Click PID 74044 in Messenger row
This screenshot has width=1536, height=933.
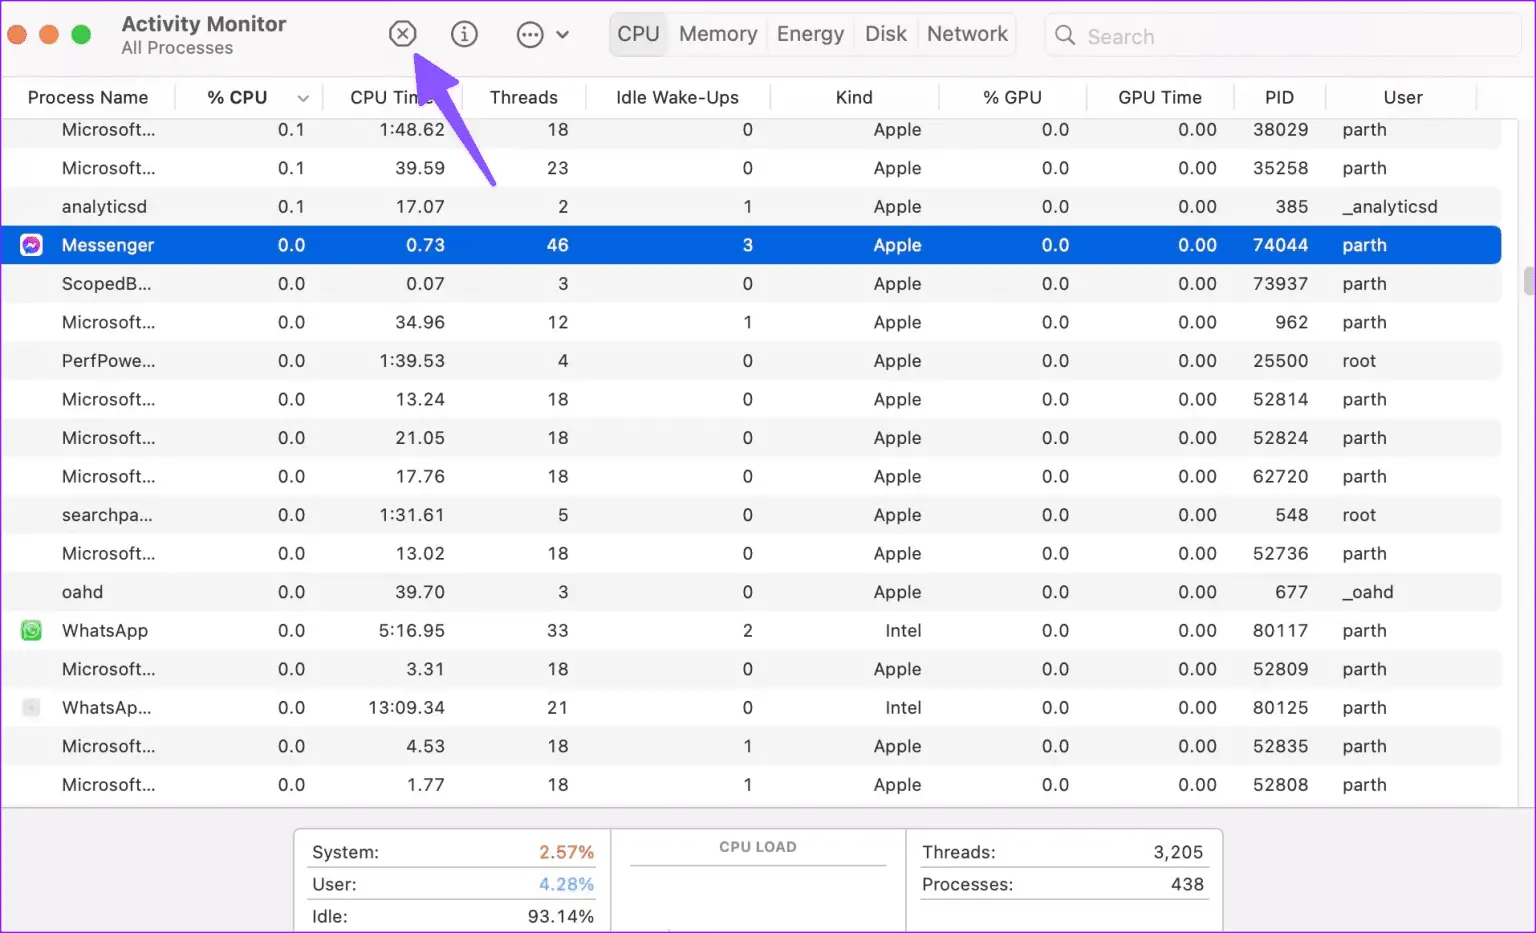click(x=1280, y=245)
